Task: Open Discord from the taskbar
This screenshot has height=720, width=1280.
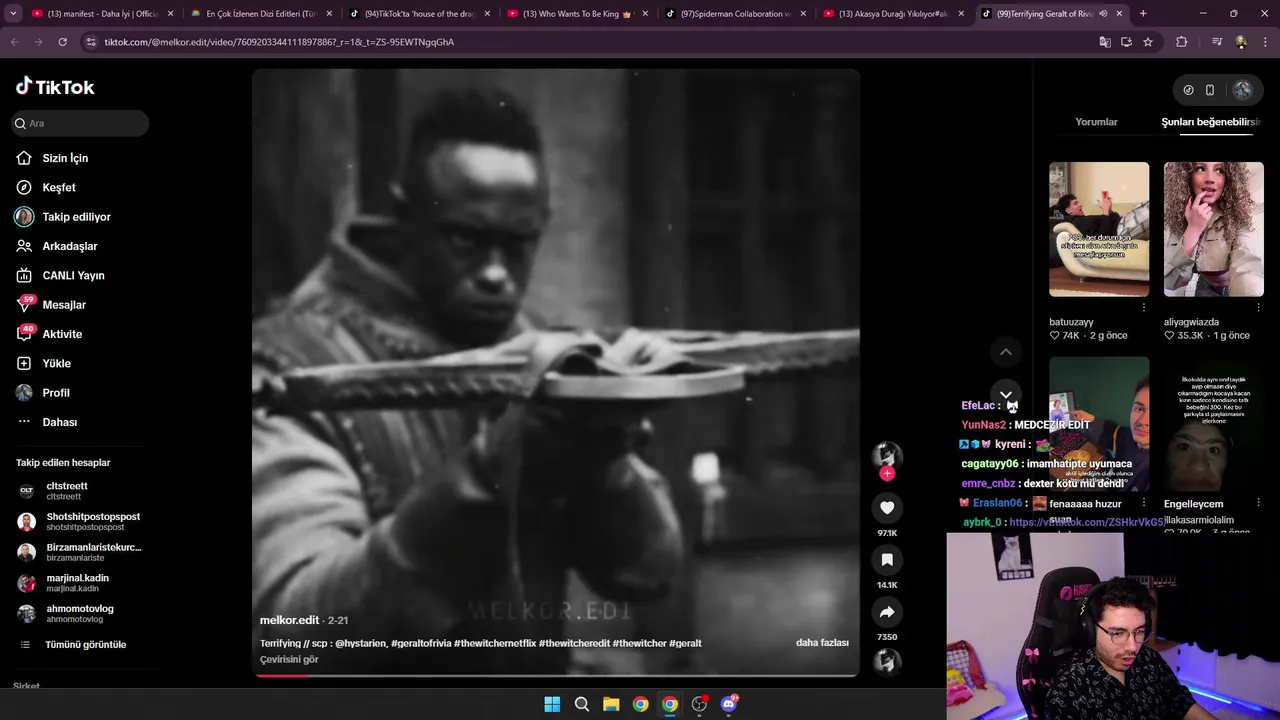Action: point(729,704)
